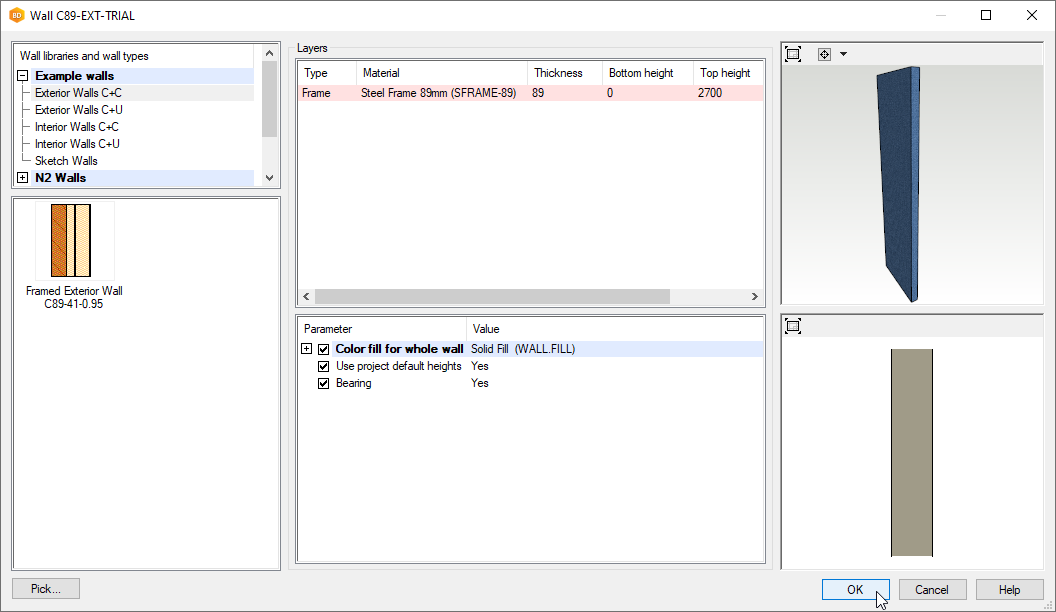This screenshot has width=1056, height=612.
Task: Click zoom-extents icon in section preview pane
Action: pyautogui.click(x=793, y=326)
